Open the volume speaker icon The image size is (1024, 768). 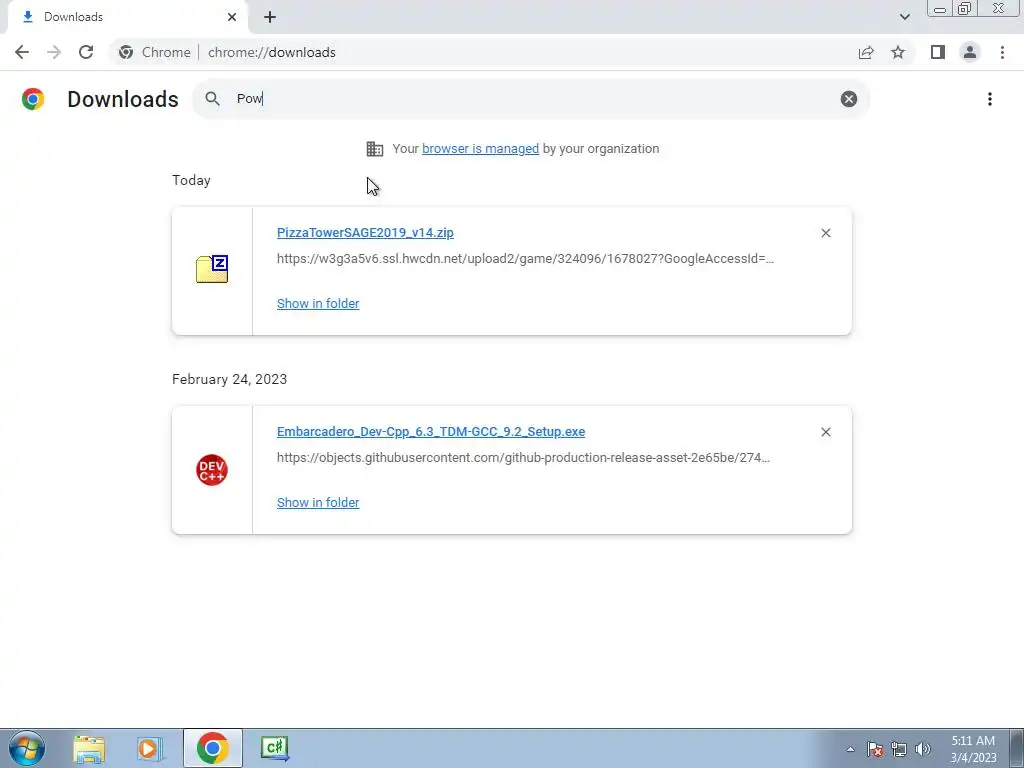coord(923,749)
